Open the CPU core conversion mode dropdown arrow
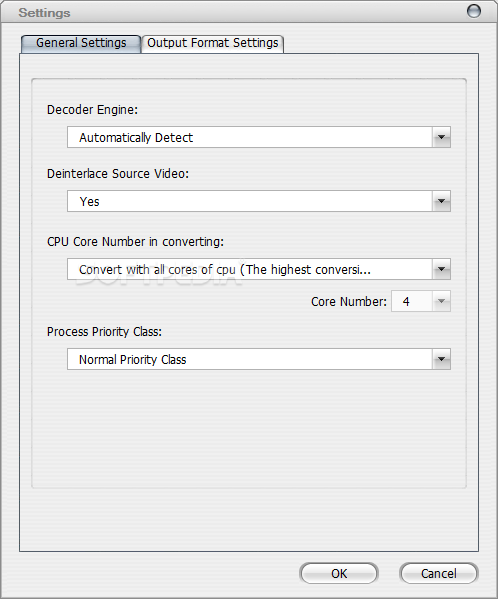Screen dimensions: 498x599 [441, 269]
